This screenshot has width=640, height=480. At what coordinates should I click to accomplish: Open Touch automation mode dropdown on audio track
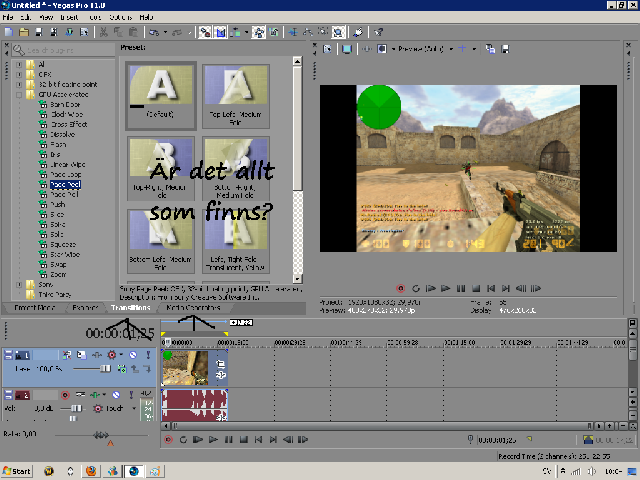click(133, 408)
